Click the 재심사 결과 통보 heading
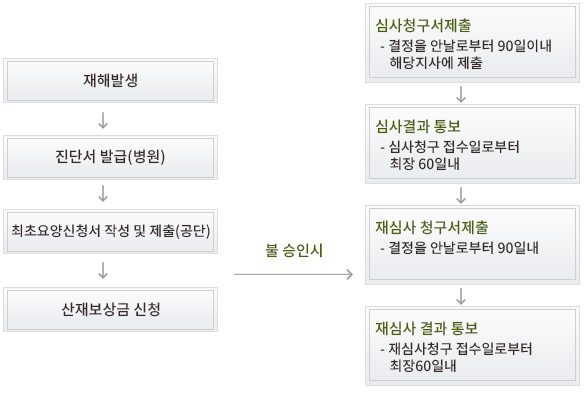Image resolution: width=584 pixels, height=394 pixels. (427, 328)
